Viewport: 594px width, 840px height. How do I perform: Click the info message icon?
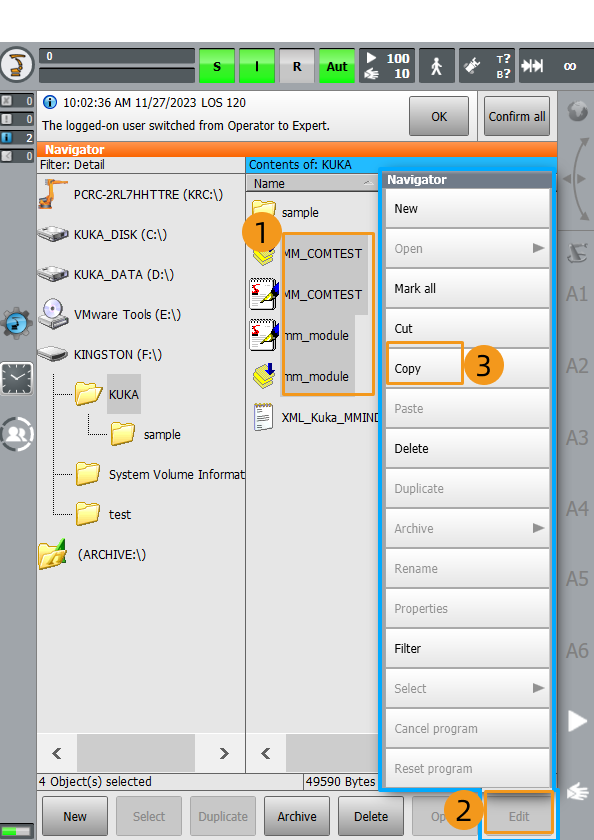[50, 102]
